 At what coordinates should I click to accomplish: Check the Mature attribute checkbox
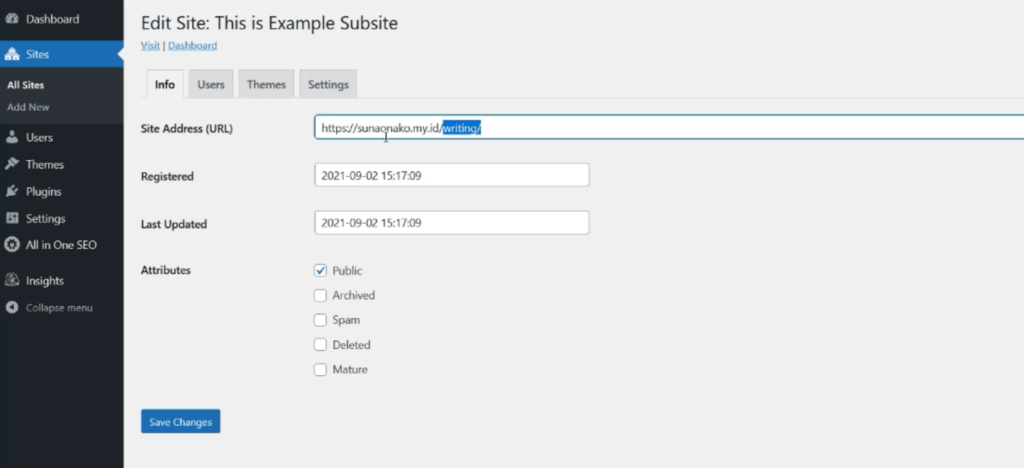321,369
